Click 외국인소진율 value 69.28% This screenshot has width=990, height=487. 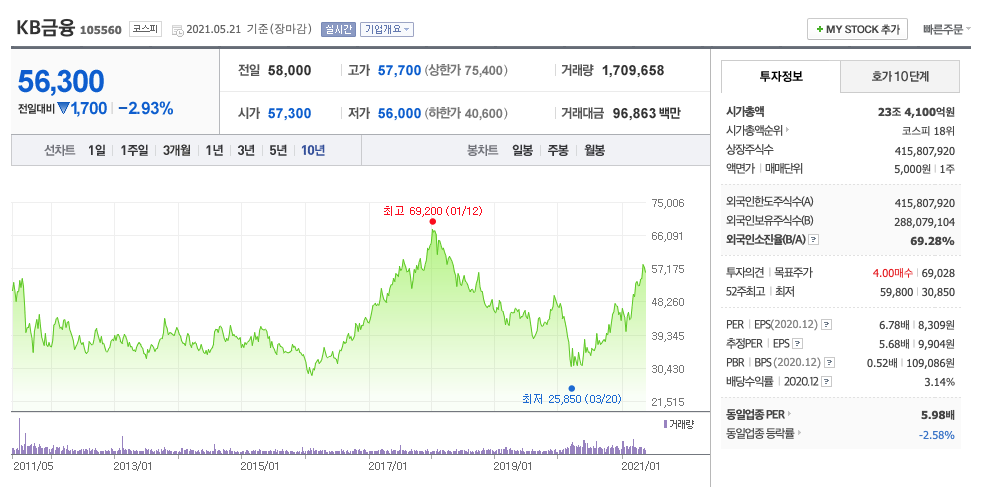pyautogui.click(x=934, y=241)
